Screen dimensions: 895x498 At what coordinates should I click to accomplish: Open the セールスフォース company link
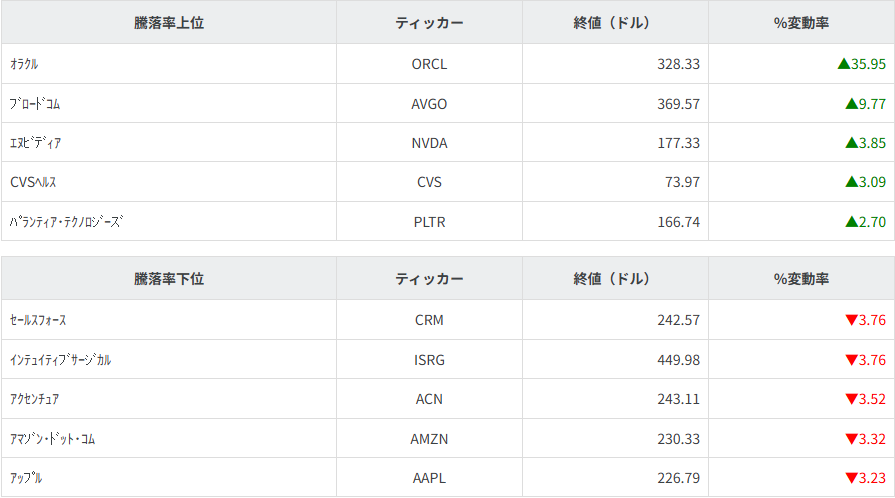pos(38,321)
